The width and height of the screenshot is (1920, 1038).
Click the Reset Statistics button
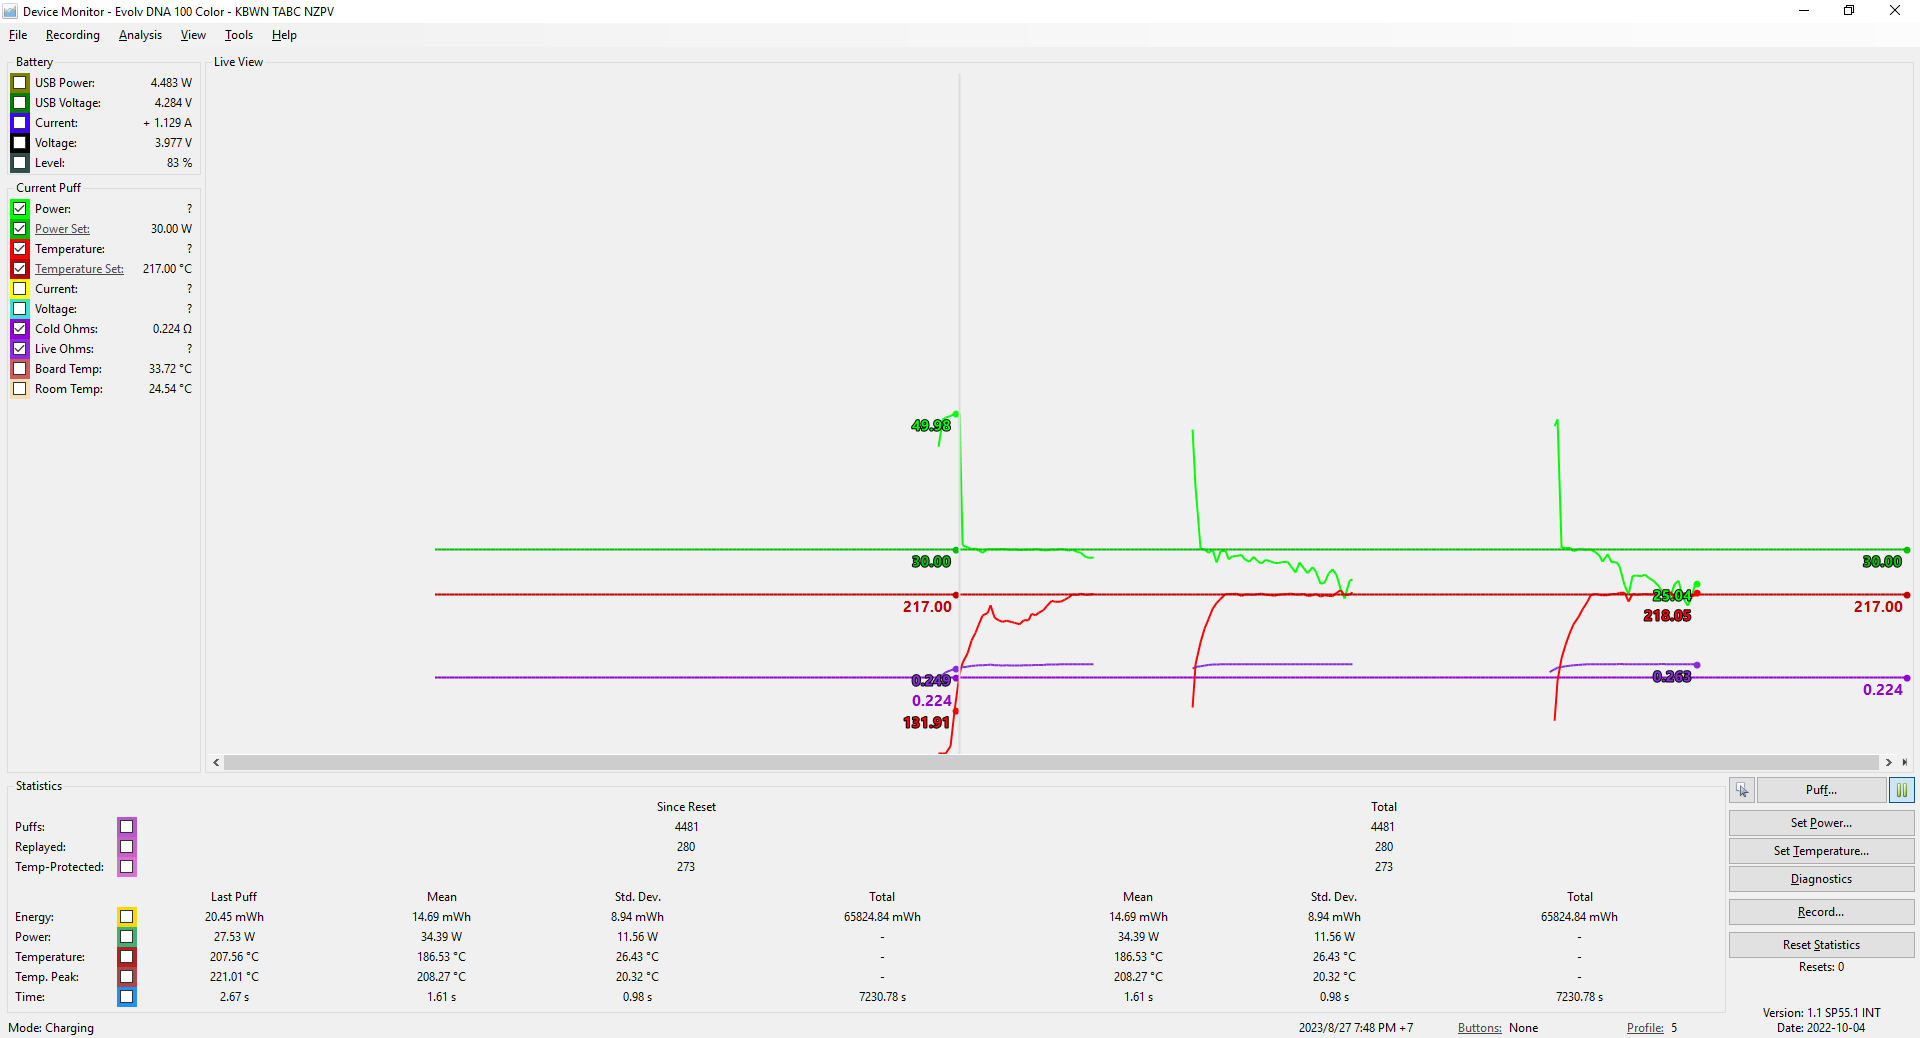click(x=1820, y=945)
